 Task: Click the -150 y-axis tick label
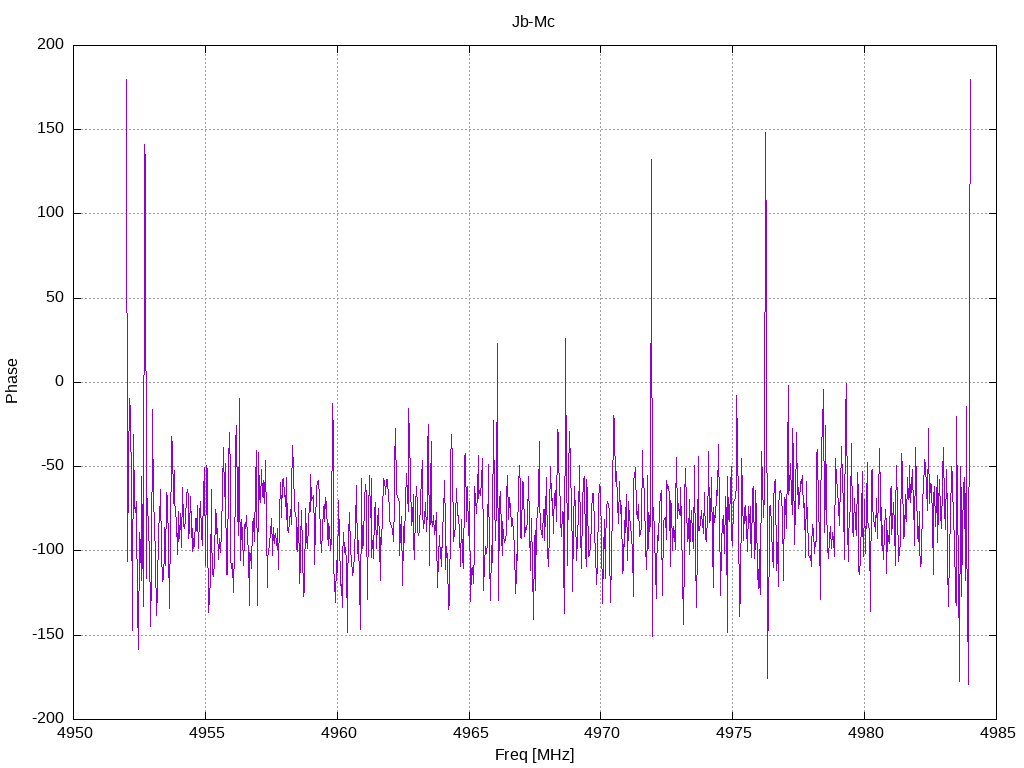click(48, 634)
